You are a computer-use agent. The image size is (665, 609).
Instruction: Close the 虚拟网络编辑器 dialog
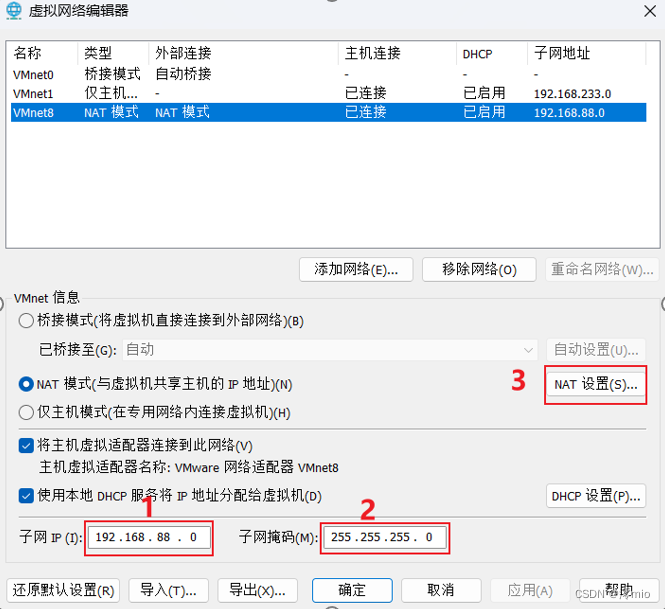[x=650, y=11]
